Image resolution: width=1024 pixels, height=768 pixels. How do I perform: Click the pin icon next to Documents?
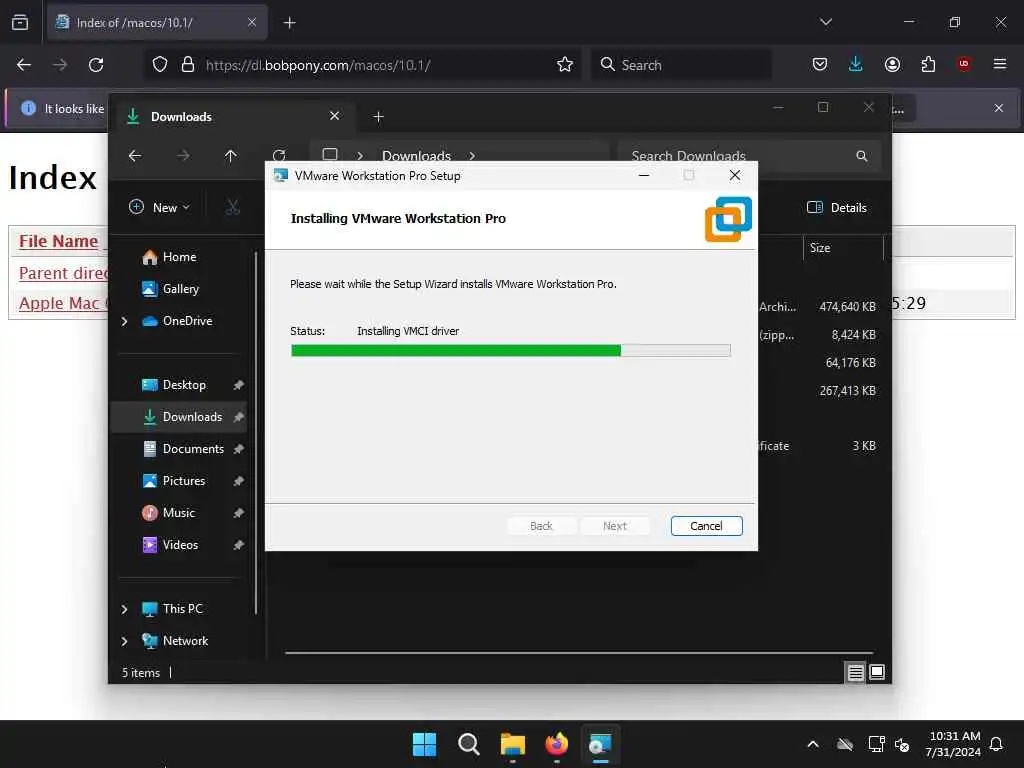point(238,449)
